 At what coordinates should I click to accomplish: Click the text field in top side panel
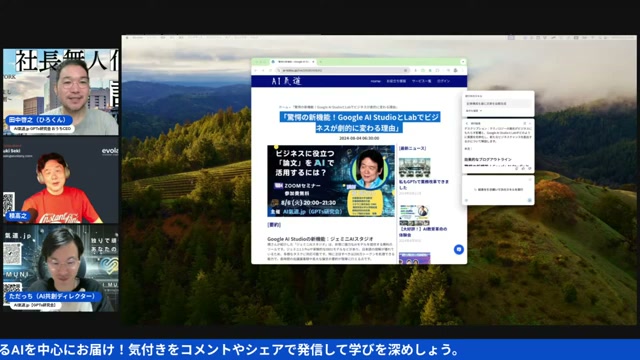(498, 104)
